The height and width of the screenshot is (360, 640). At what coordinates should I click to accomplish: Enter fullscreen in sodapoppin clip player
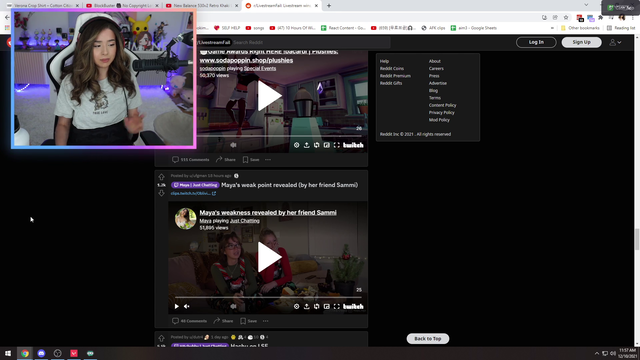[x=337, y=145]
